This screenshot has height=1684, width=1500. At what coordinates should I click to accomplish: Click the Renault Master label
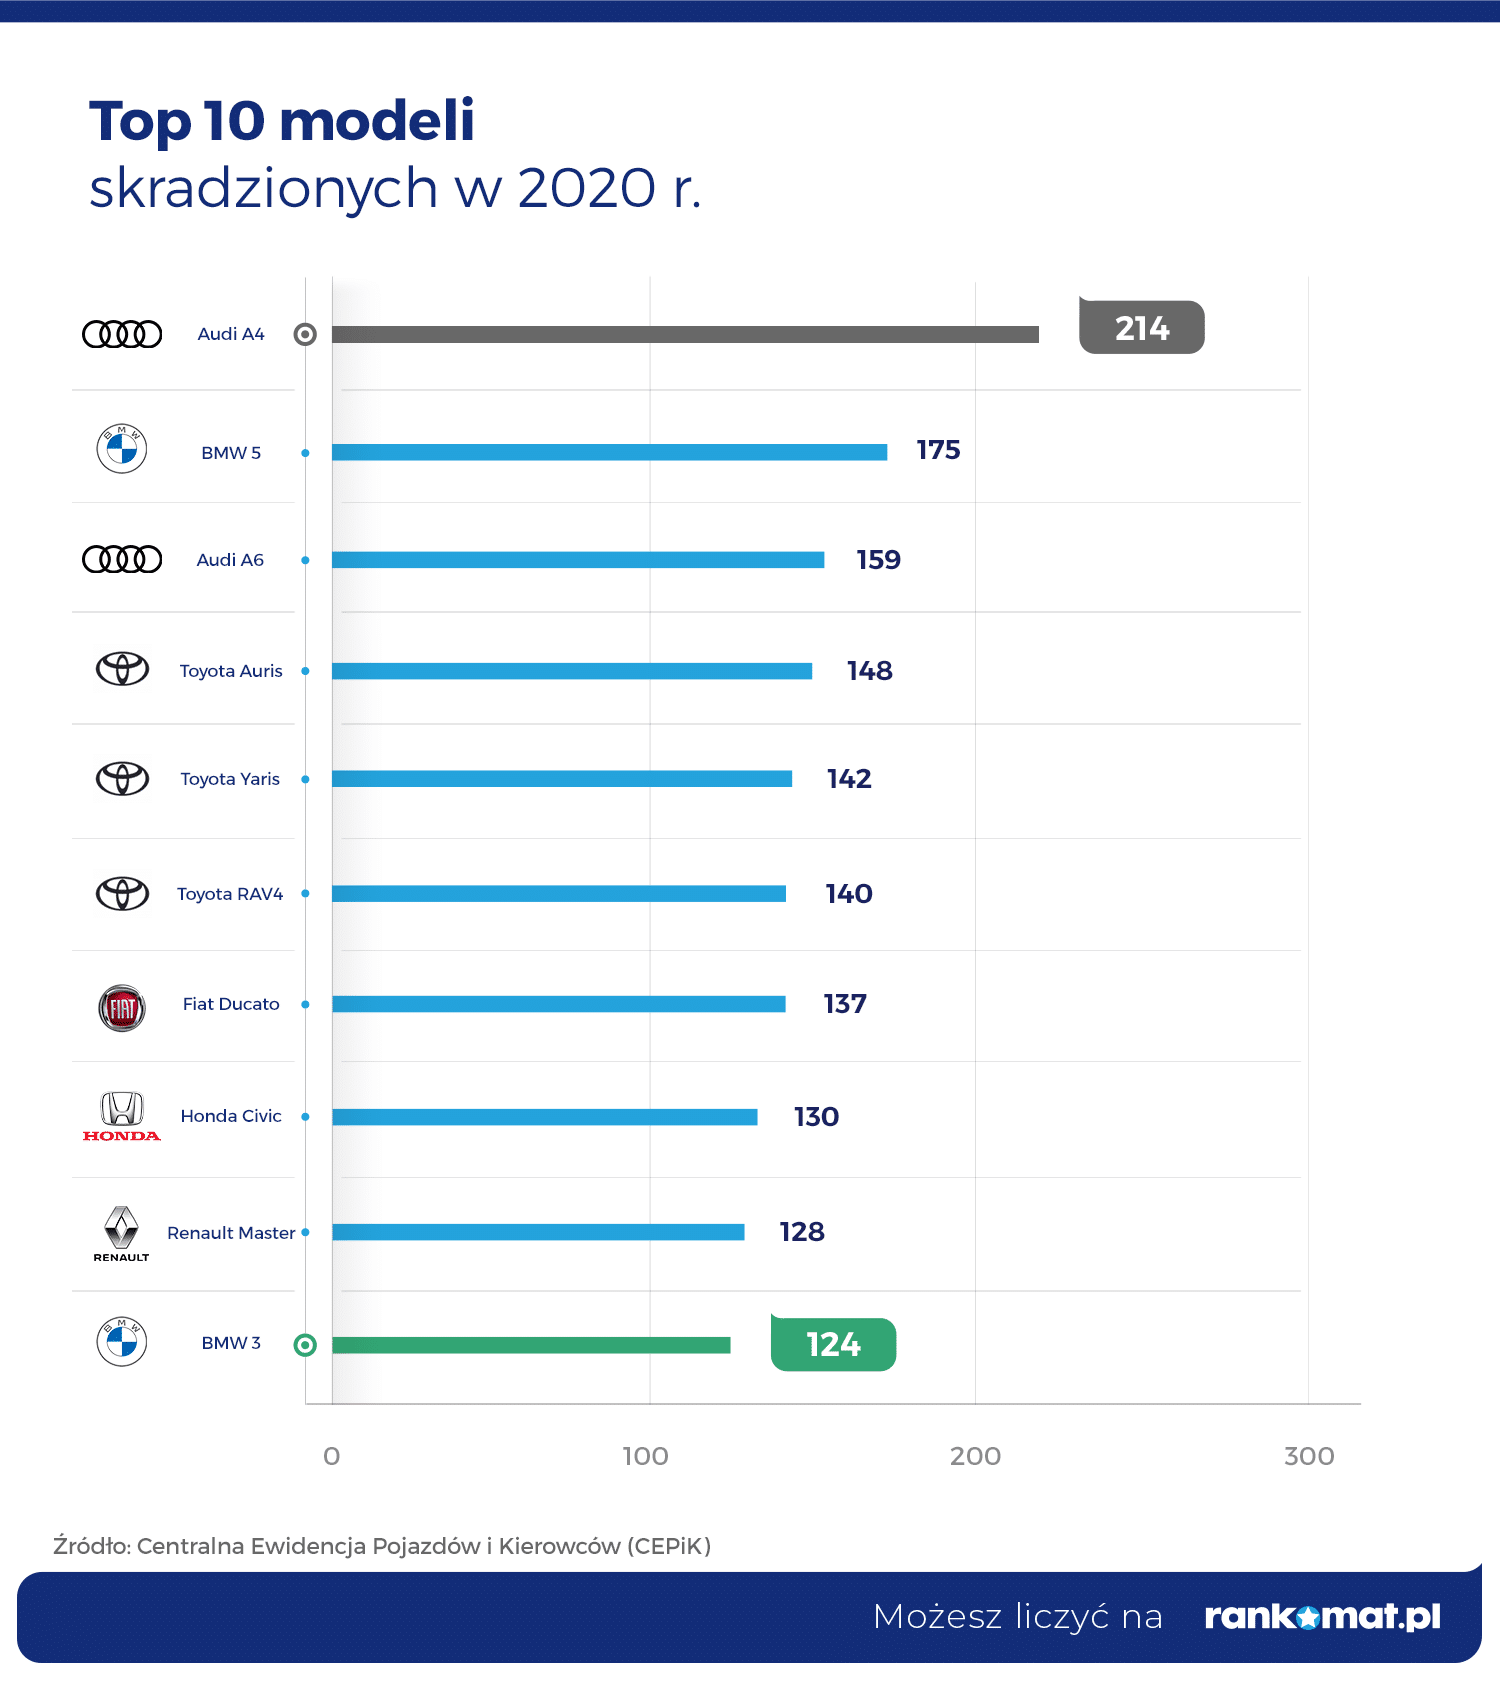[231, 1233]
